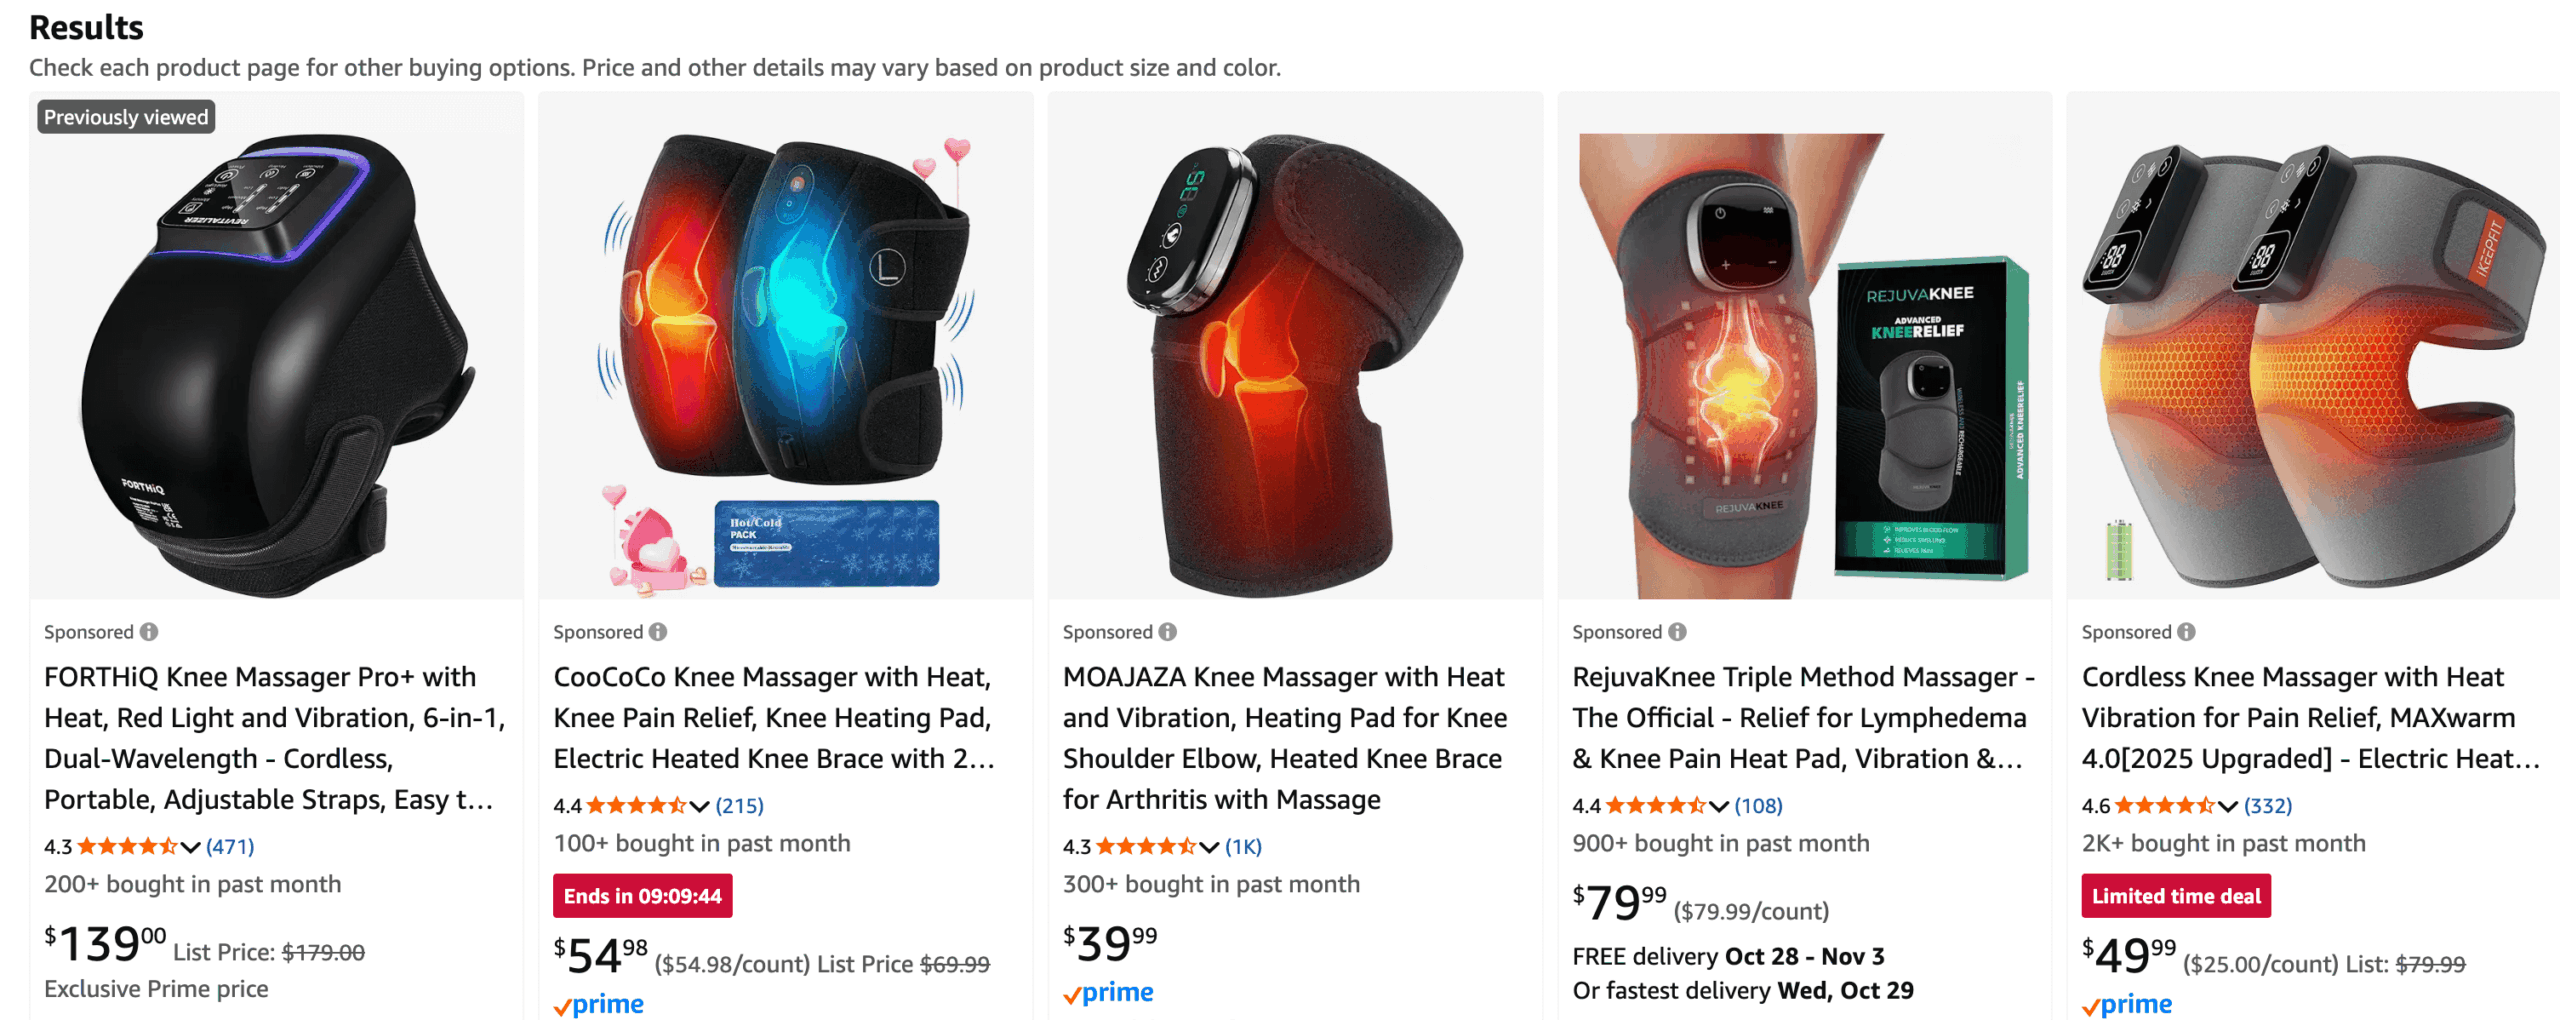Click the Sponsored info icon under CooCoCo product
The height and width of the screenshot is (1020, 2560).
click(658, 632)
